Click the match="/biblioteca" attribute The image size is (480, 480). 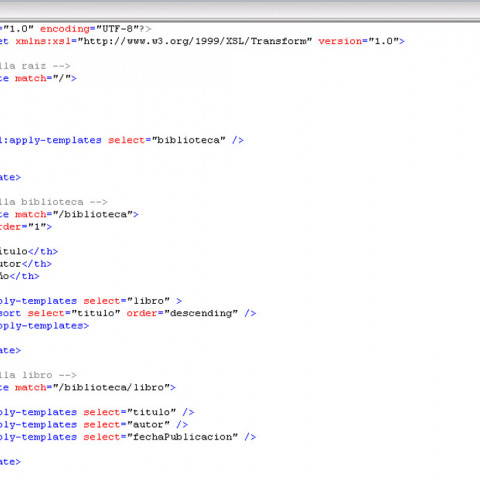click(74, 214)
